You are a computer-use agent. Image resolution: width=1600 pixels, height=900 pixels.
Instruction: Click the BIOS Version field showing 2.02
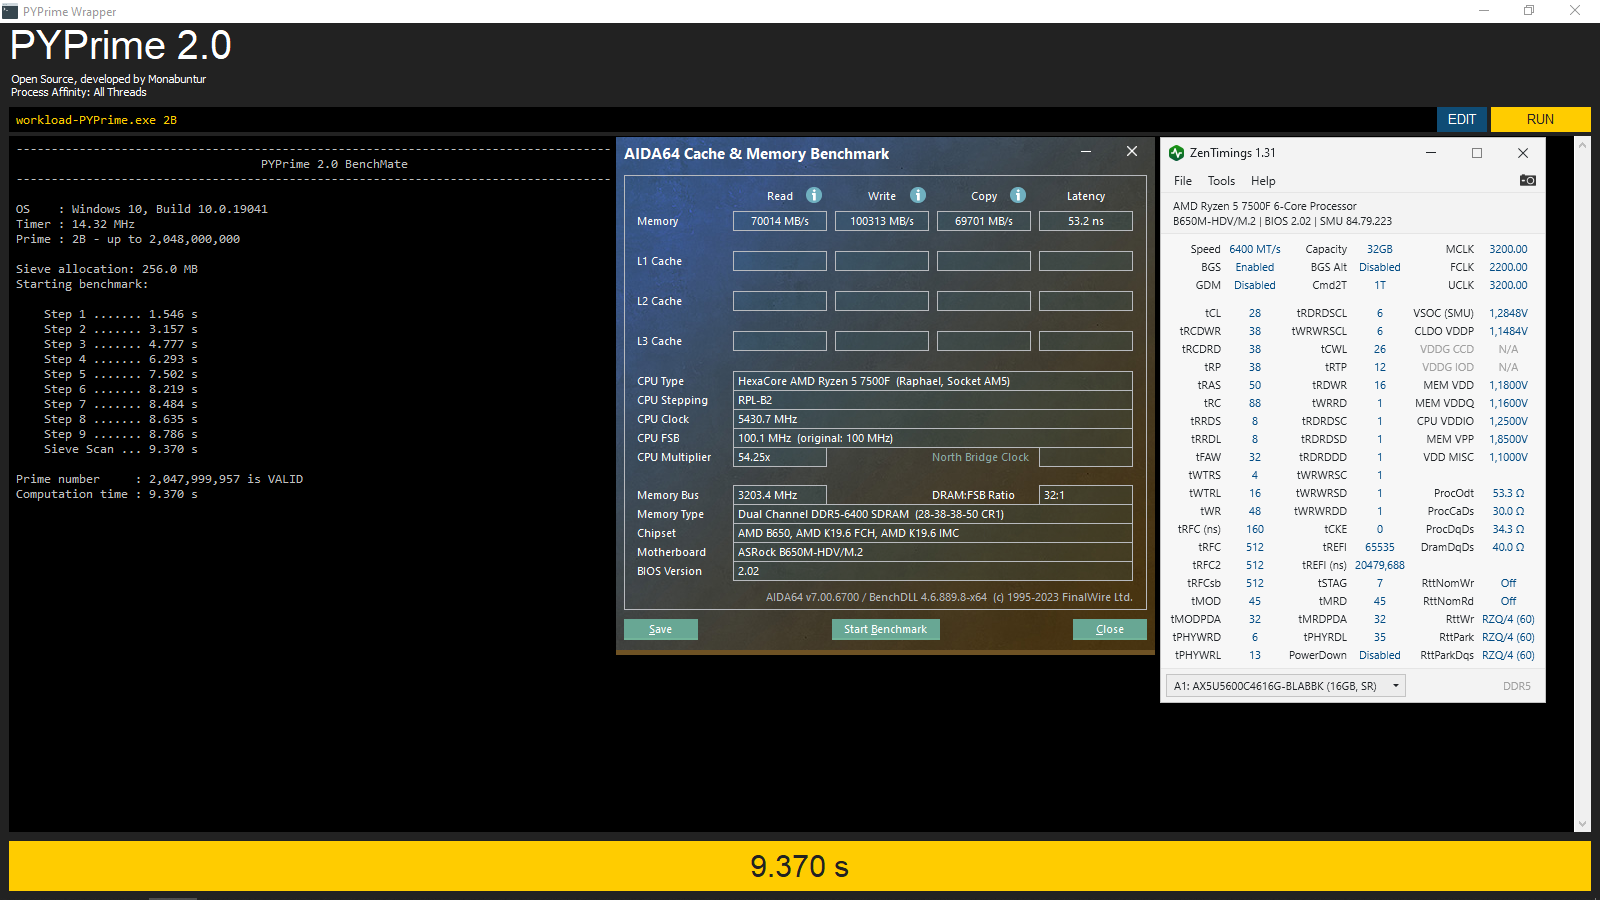[x=933, y=571]
